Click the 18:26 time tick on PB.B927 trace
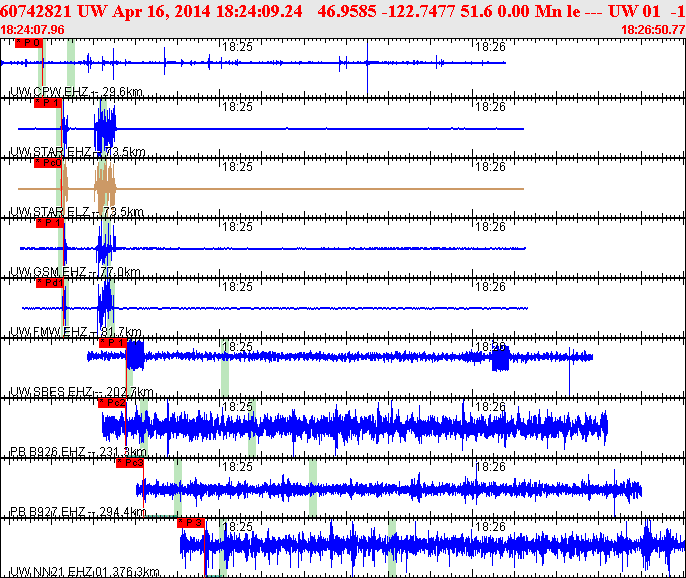 tap(490, 467)
